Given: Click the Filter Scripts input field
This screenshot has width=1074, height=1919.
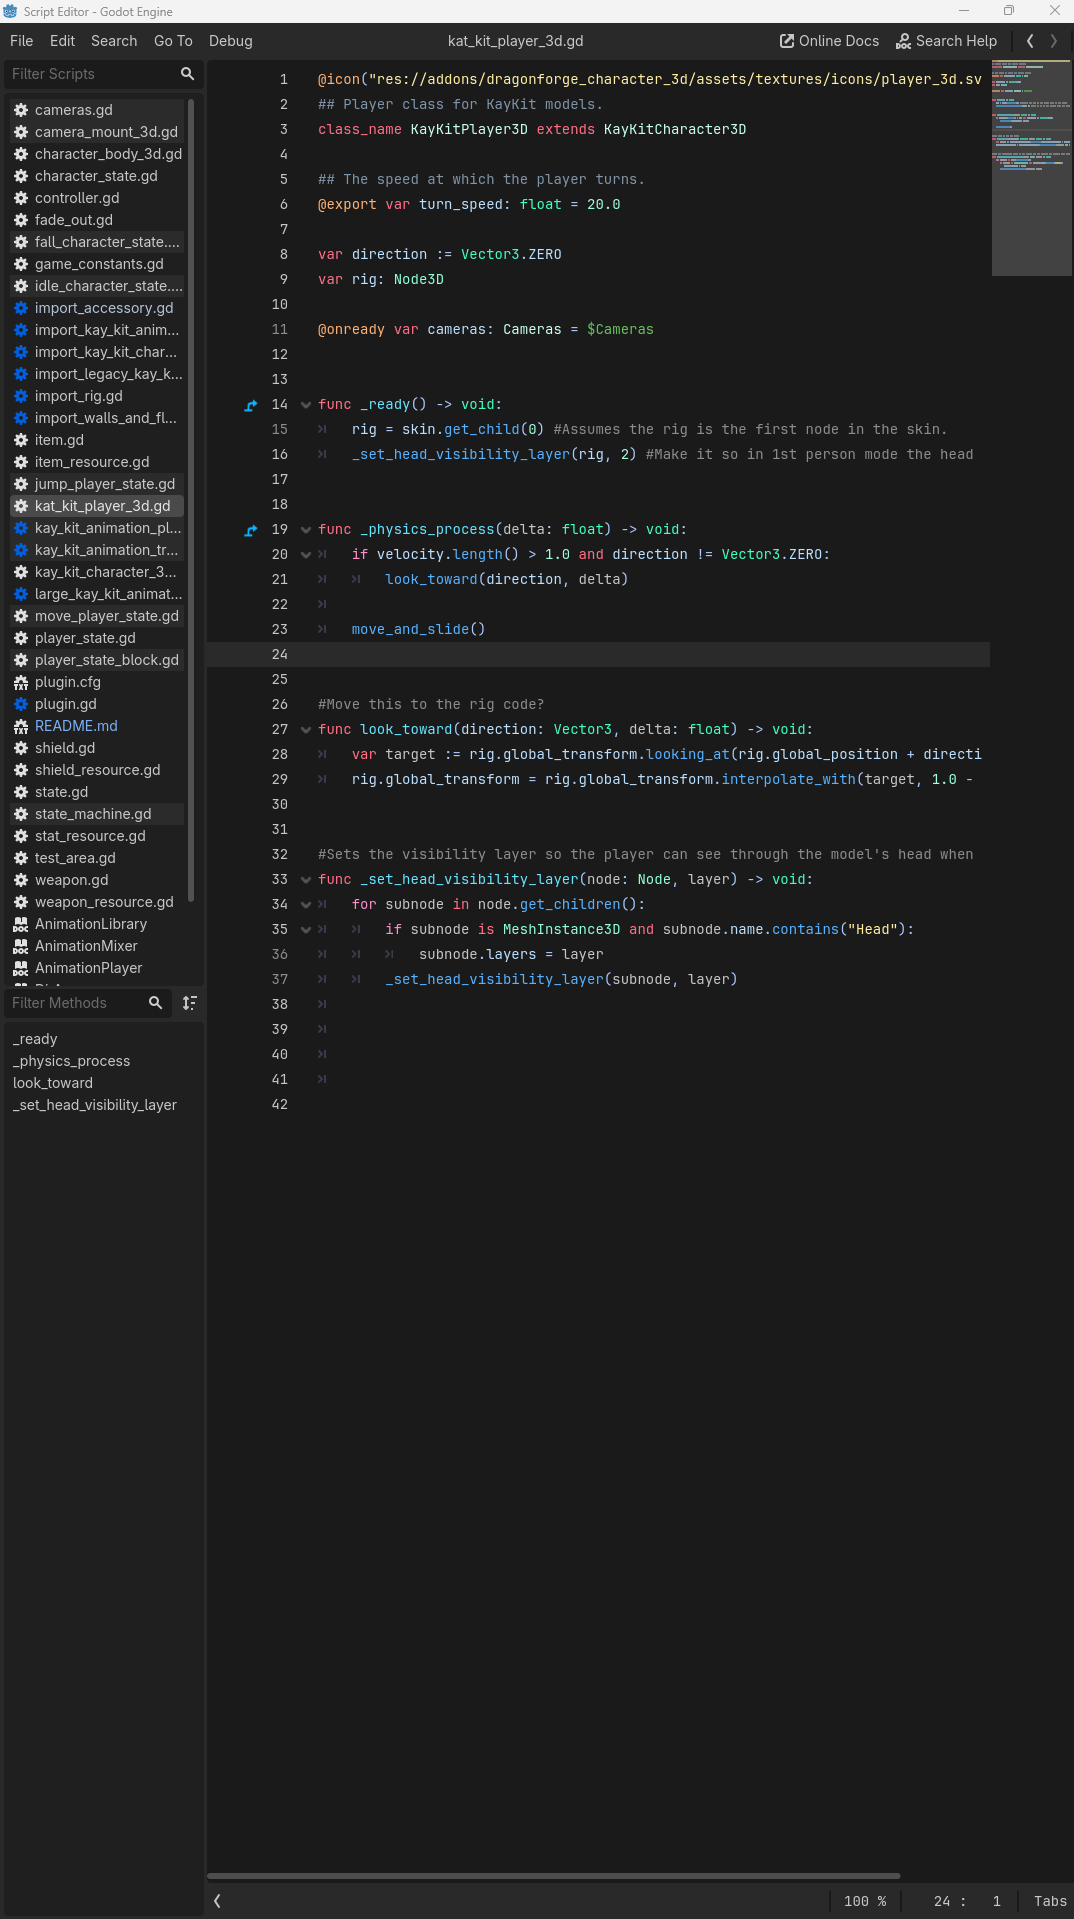Looking at the screenshot, I should tap(90, 74).
